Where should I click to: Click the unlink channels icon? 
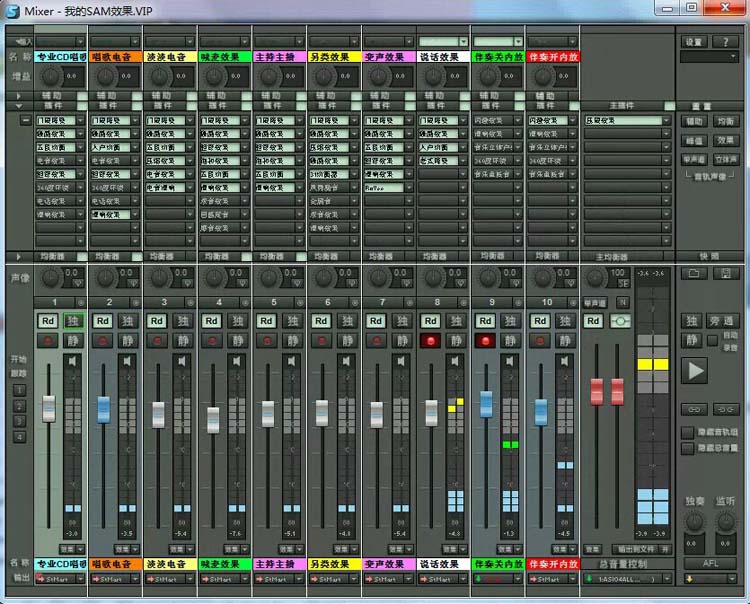pyautogui.click(x=726, y=409)
